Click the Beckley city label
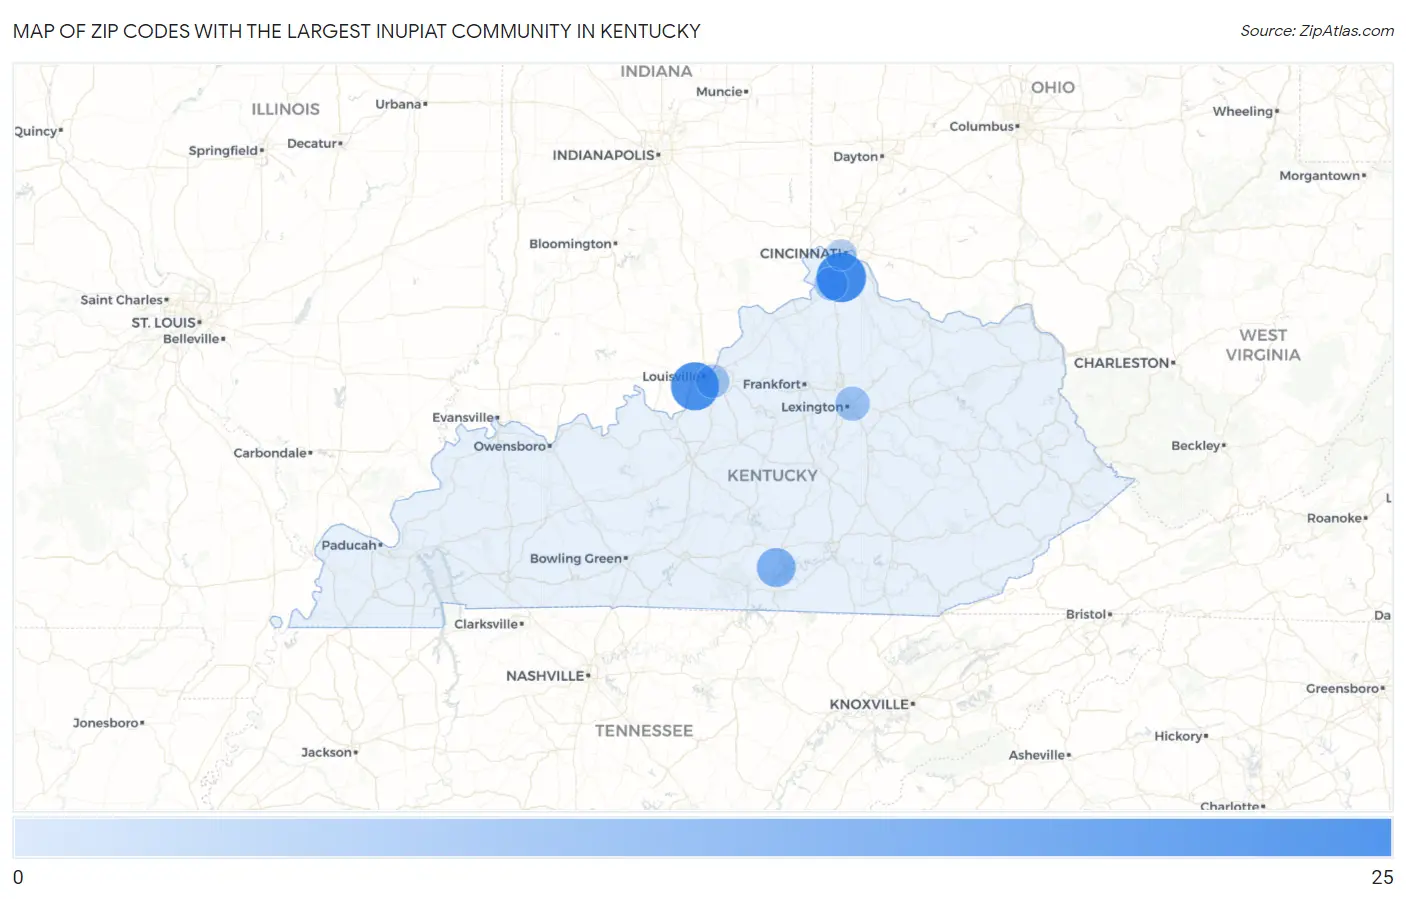1406x899 pixels. pos(1196,446)
